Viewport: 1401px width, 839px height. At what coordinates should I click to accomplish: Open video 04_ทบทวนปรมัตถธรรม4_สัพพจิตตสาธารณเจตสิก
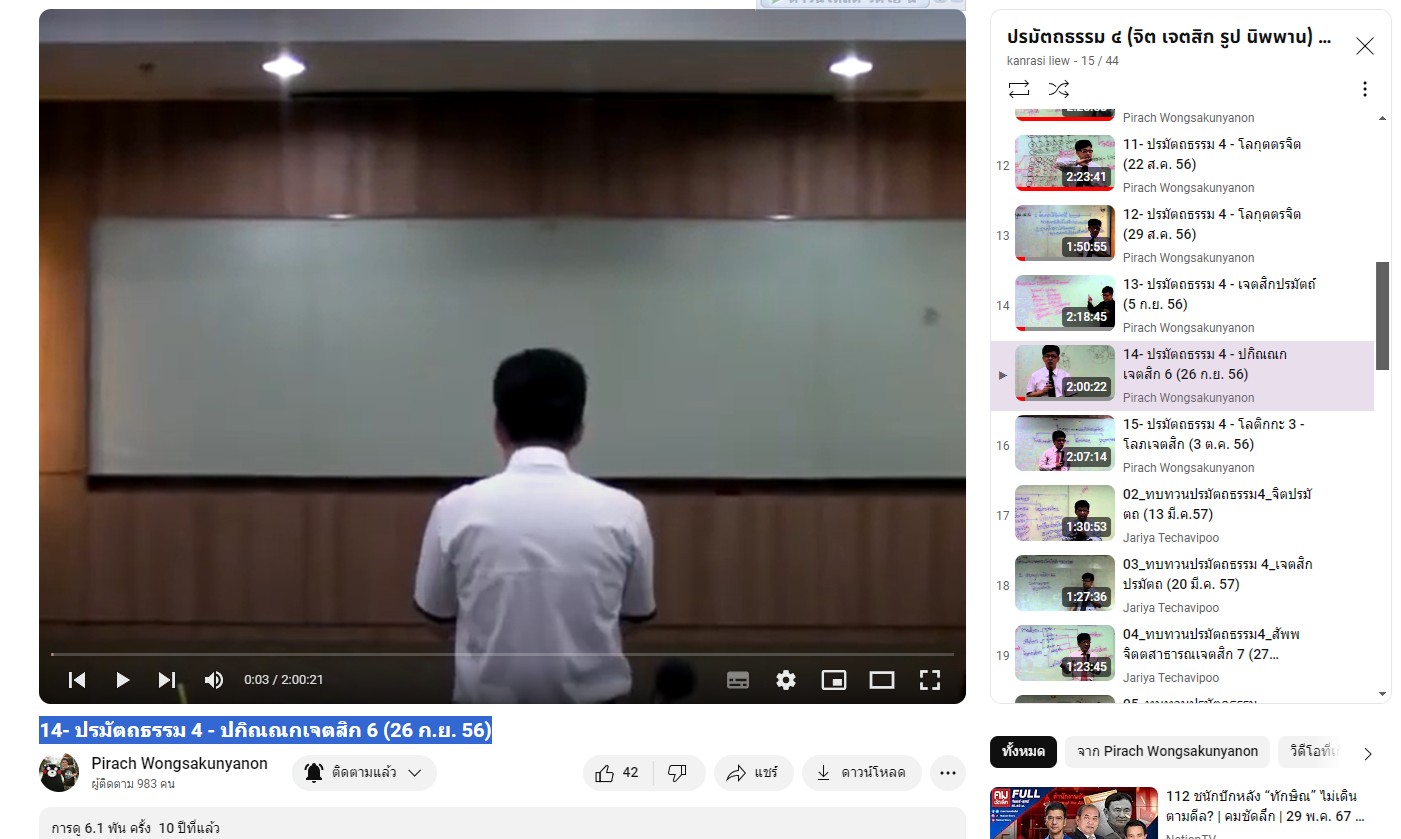(1182, 656)
